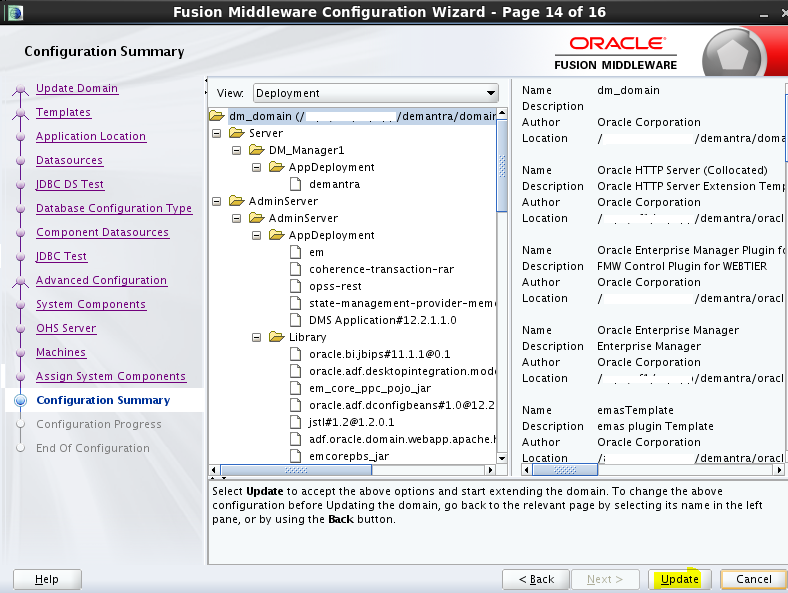The image size is (788, 593).
Task: Click the DM_Manager1 folder icon
Action: tap(257, 150)
